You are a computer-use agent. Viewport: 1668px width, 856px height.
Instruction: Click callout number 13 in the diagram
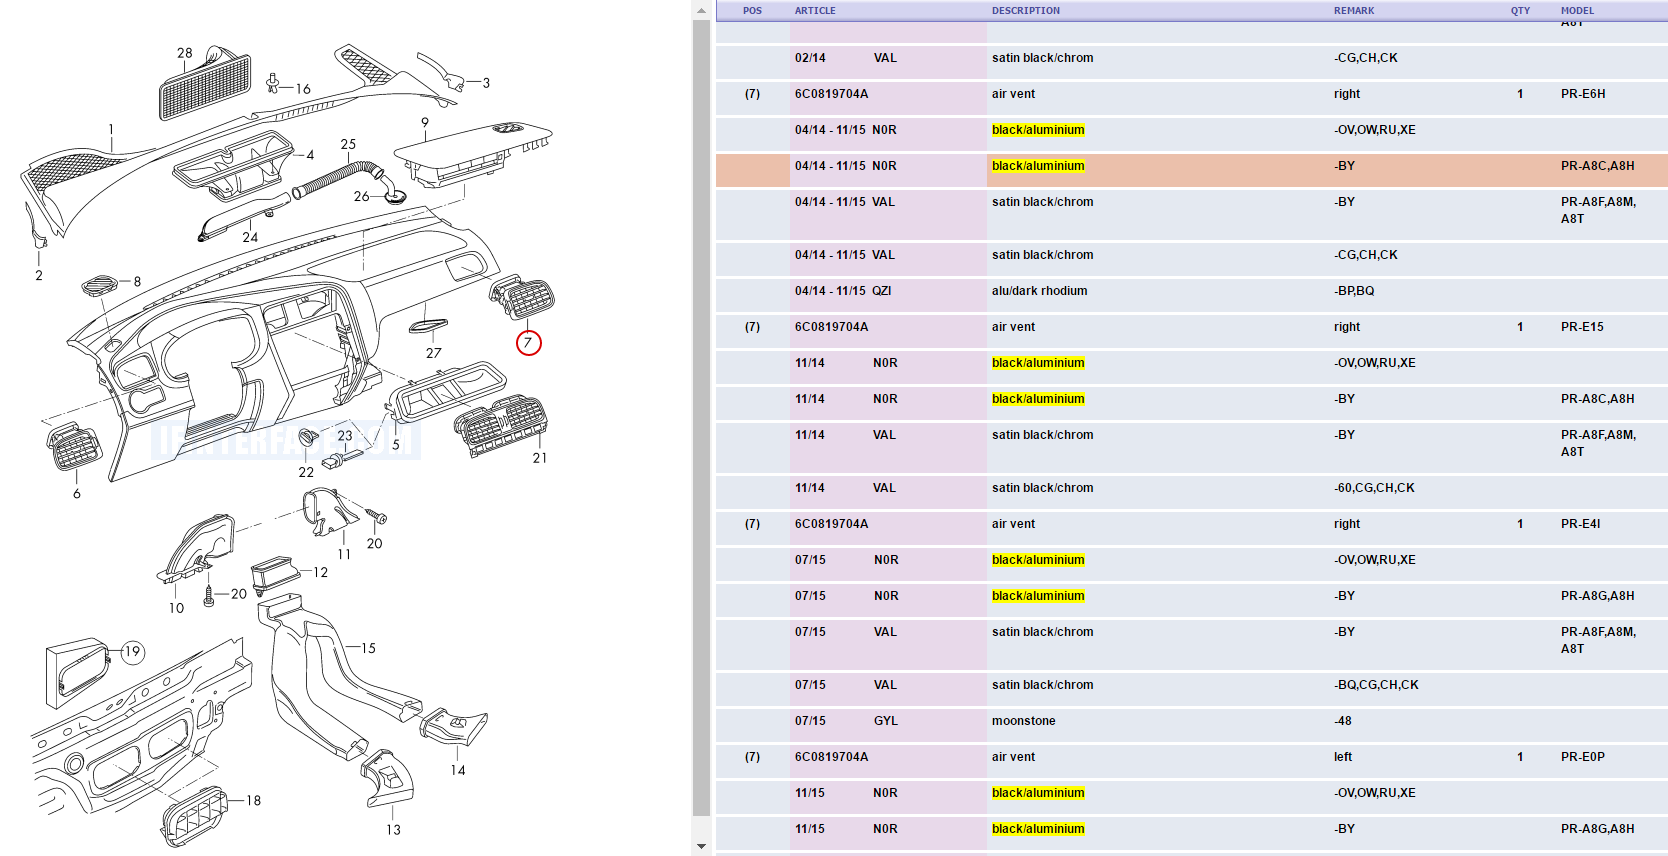click(393, 830)
